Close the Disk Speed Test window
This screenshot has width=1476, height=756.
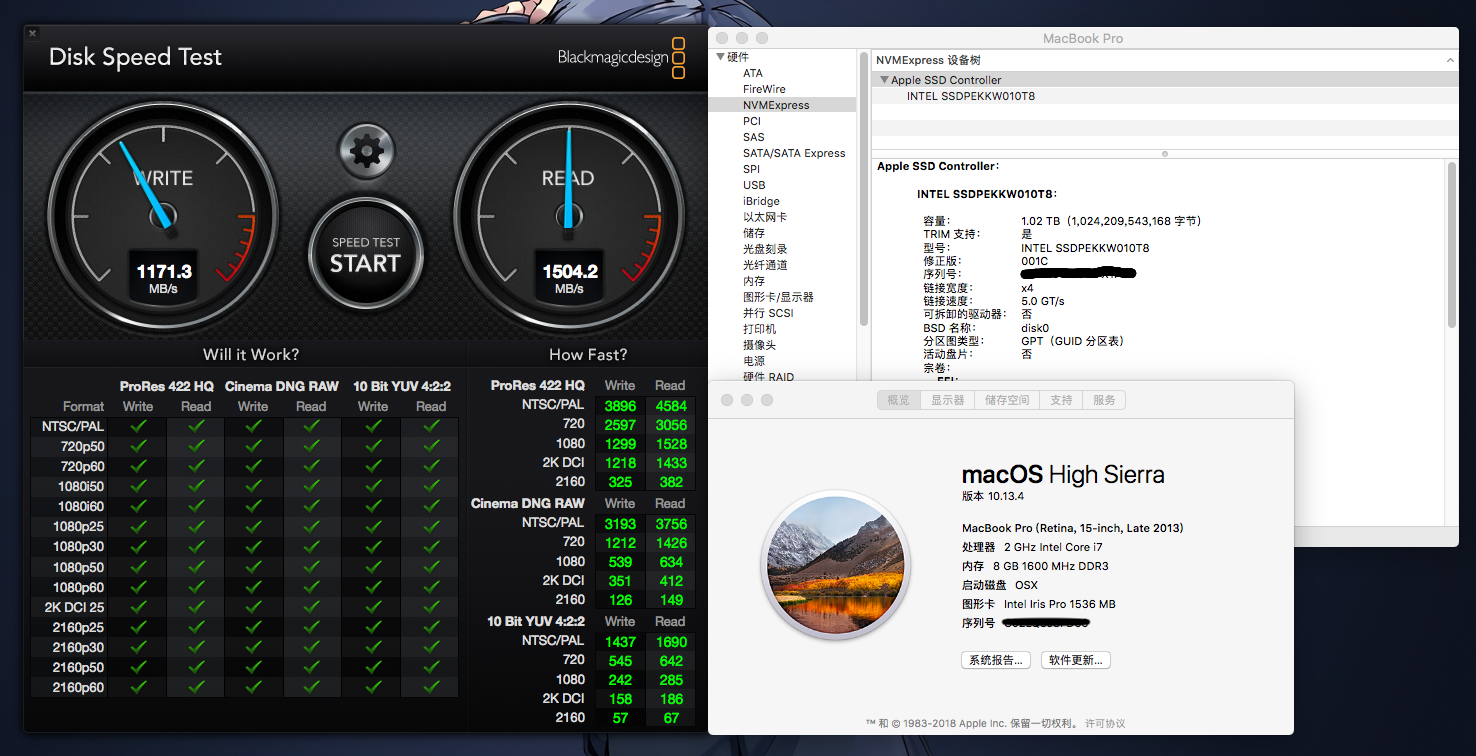point(33,33)
